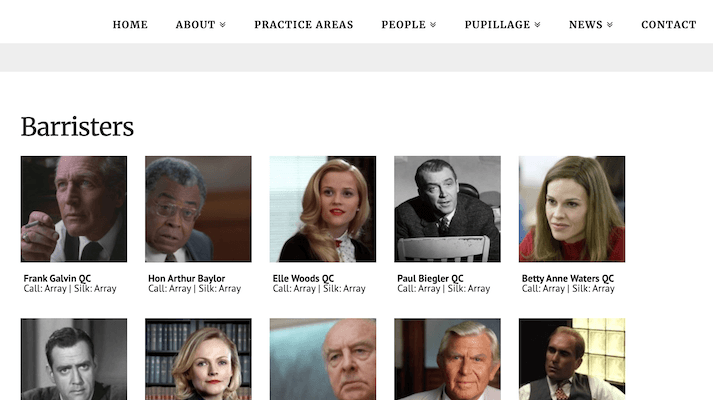The image size is (713, 400).
Task: Open the vest-wearing man by window portrait
Action: click(x=572, y=359)
